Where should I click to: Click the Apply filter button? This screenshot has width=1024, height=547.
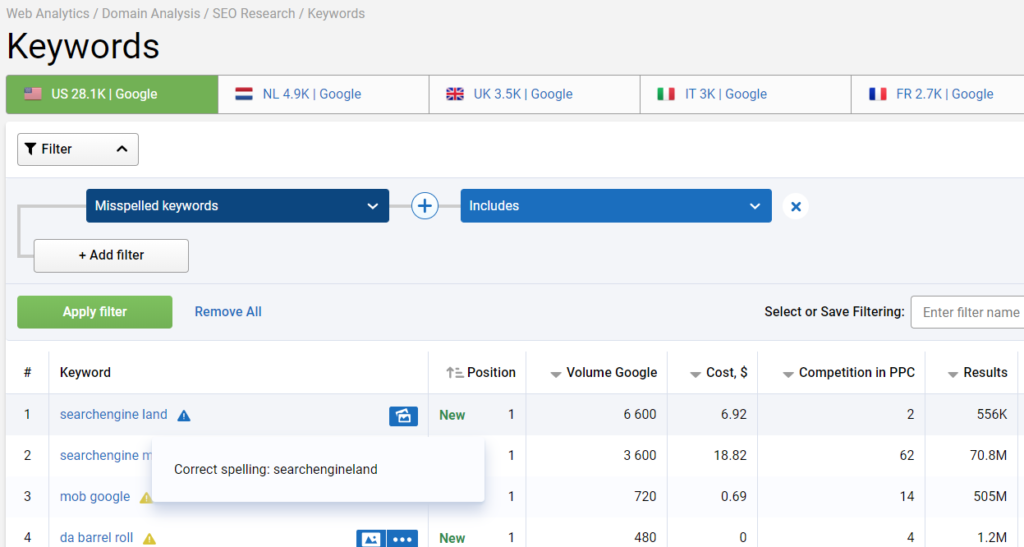(x=95, y=312)
